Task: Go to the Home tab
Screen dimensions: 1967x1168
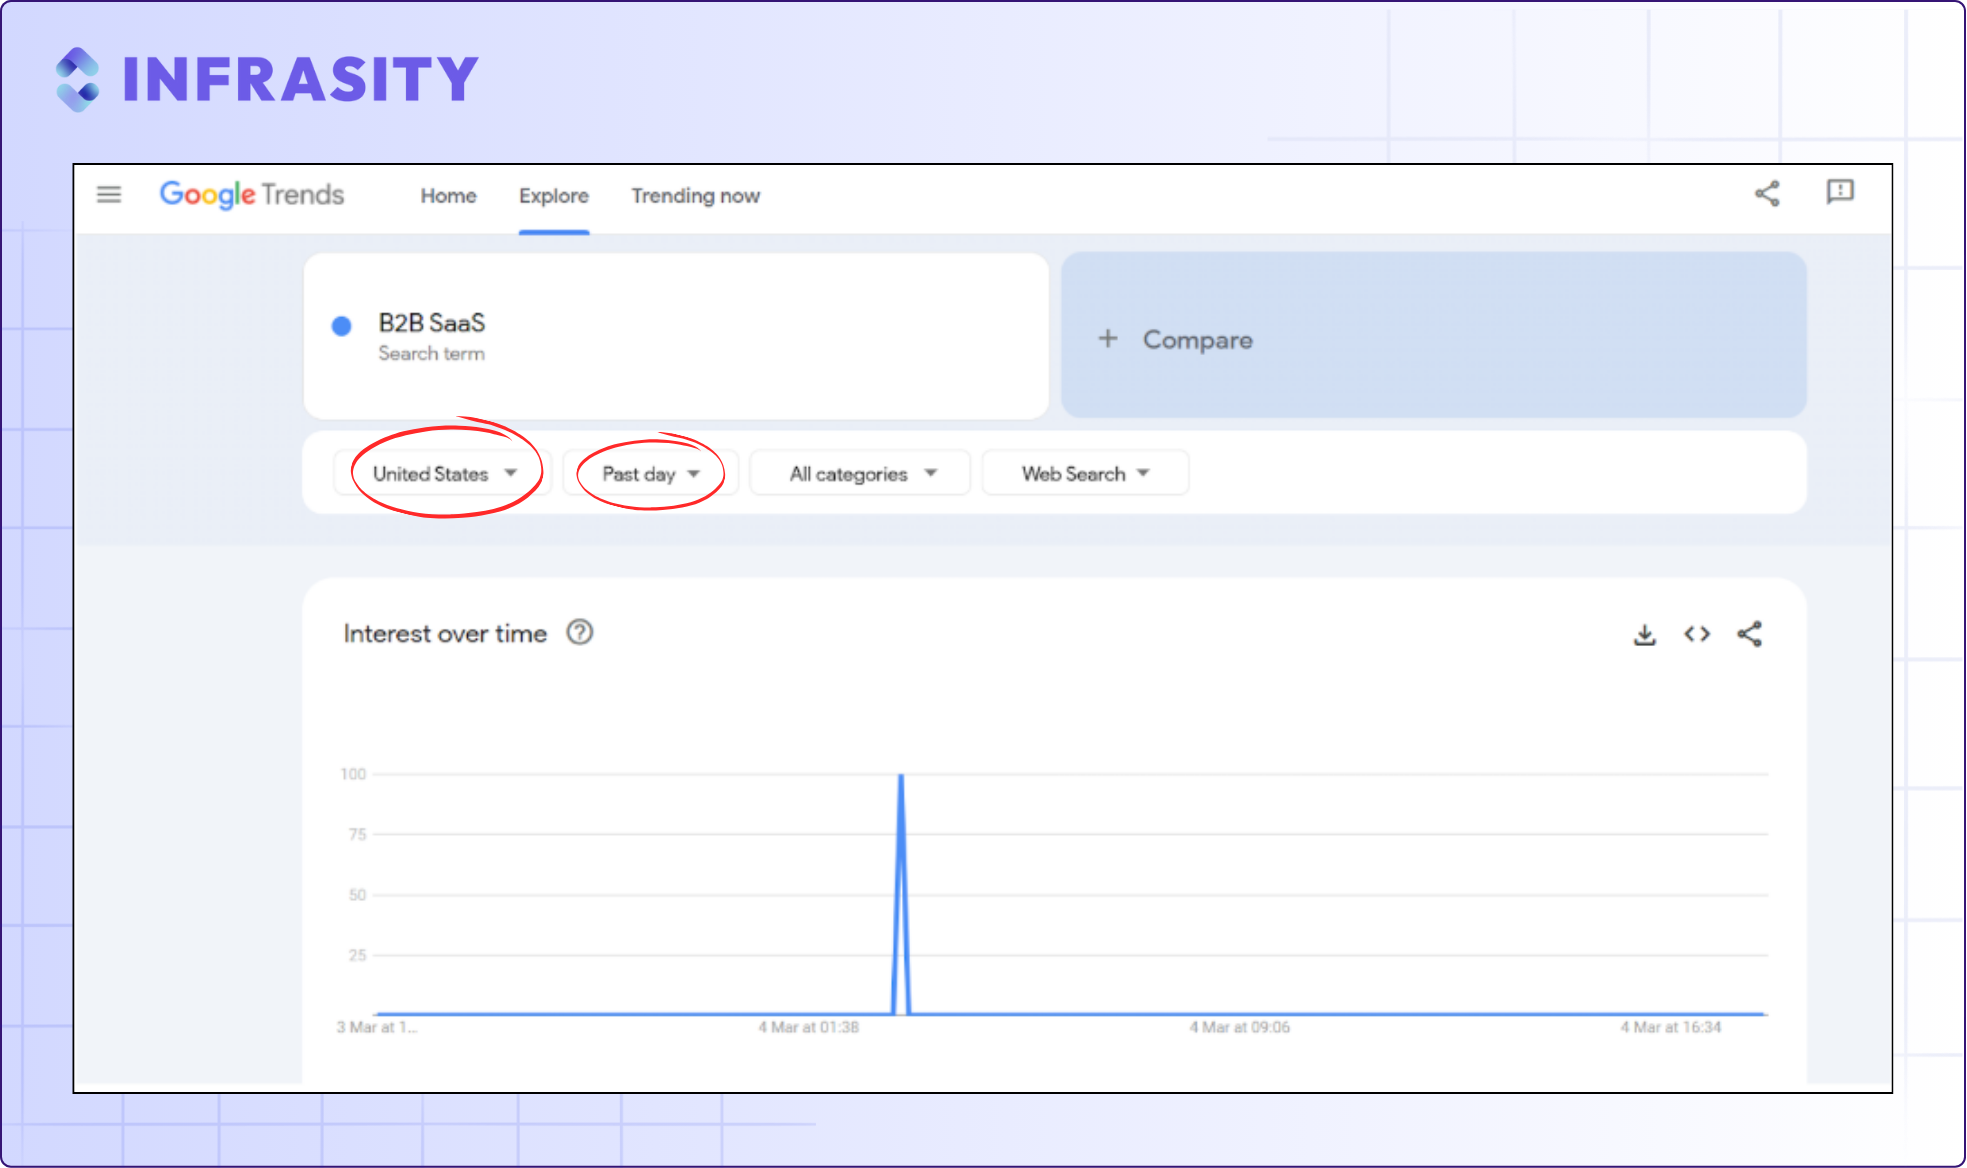Action: pos(448,196)
